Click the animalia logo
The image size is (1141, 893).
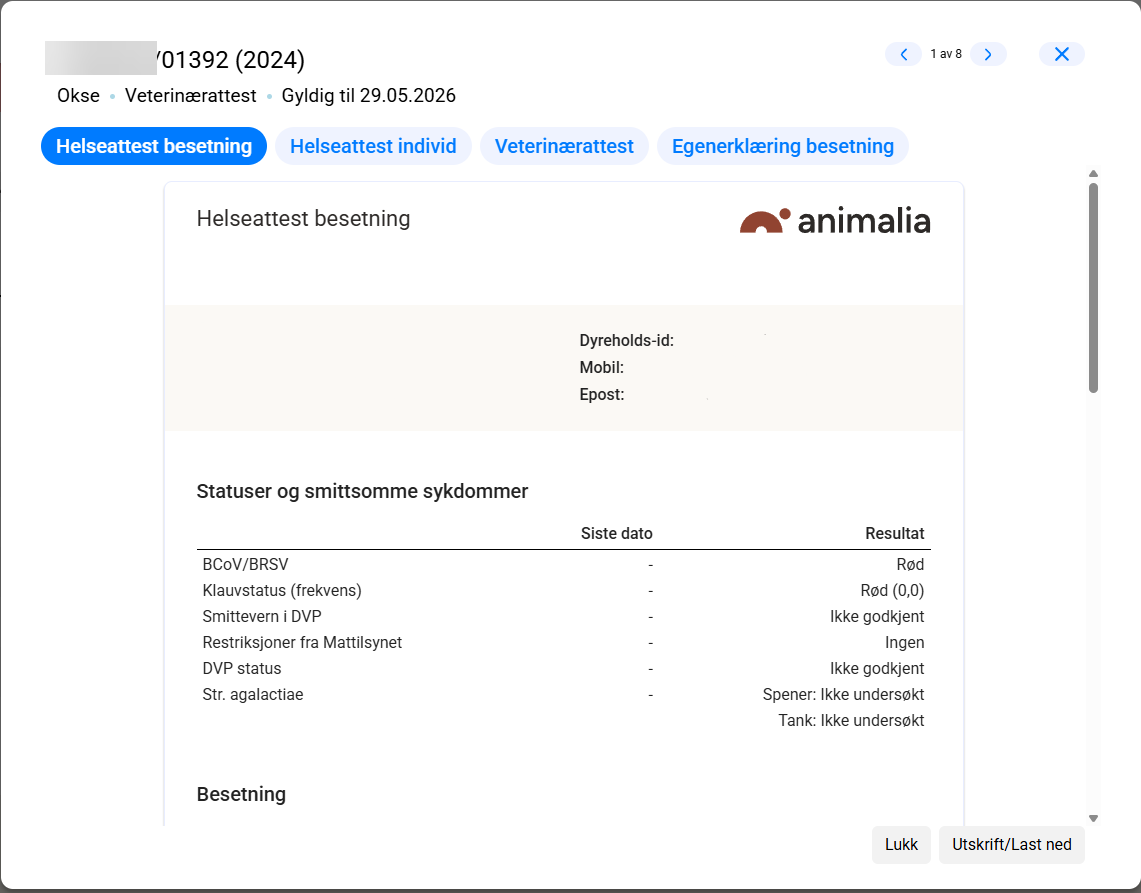point(835,221)
